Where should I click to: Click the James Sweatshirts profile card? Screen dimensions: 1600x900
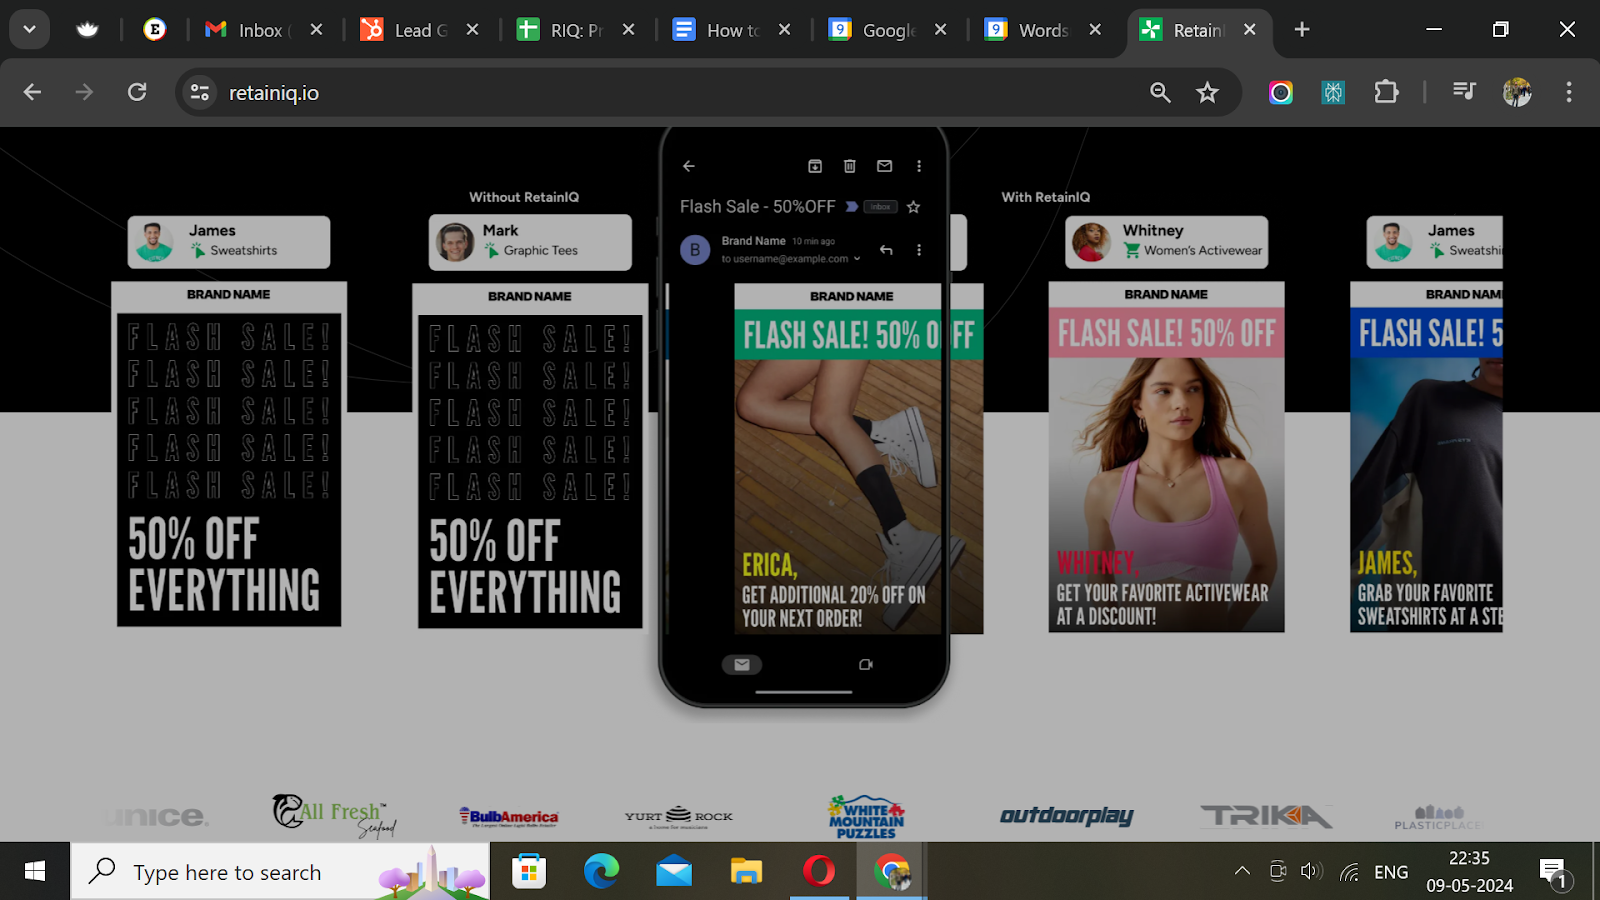click(x=229, y=242)
